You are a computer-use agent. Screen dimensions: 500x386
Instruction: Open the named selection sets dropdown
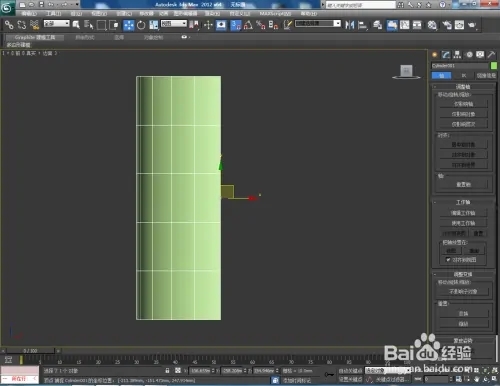pyautogui.click(x=318, y=24)
